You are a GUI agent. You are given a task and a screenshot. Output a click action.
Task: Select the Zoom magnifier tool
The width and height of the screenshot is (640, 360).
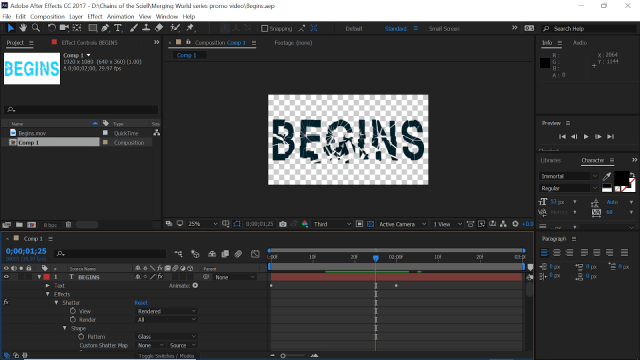(x=36, y=28)
